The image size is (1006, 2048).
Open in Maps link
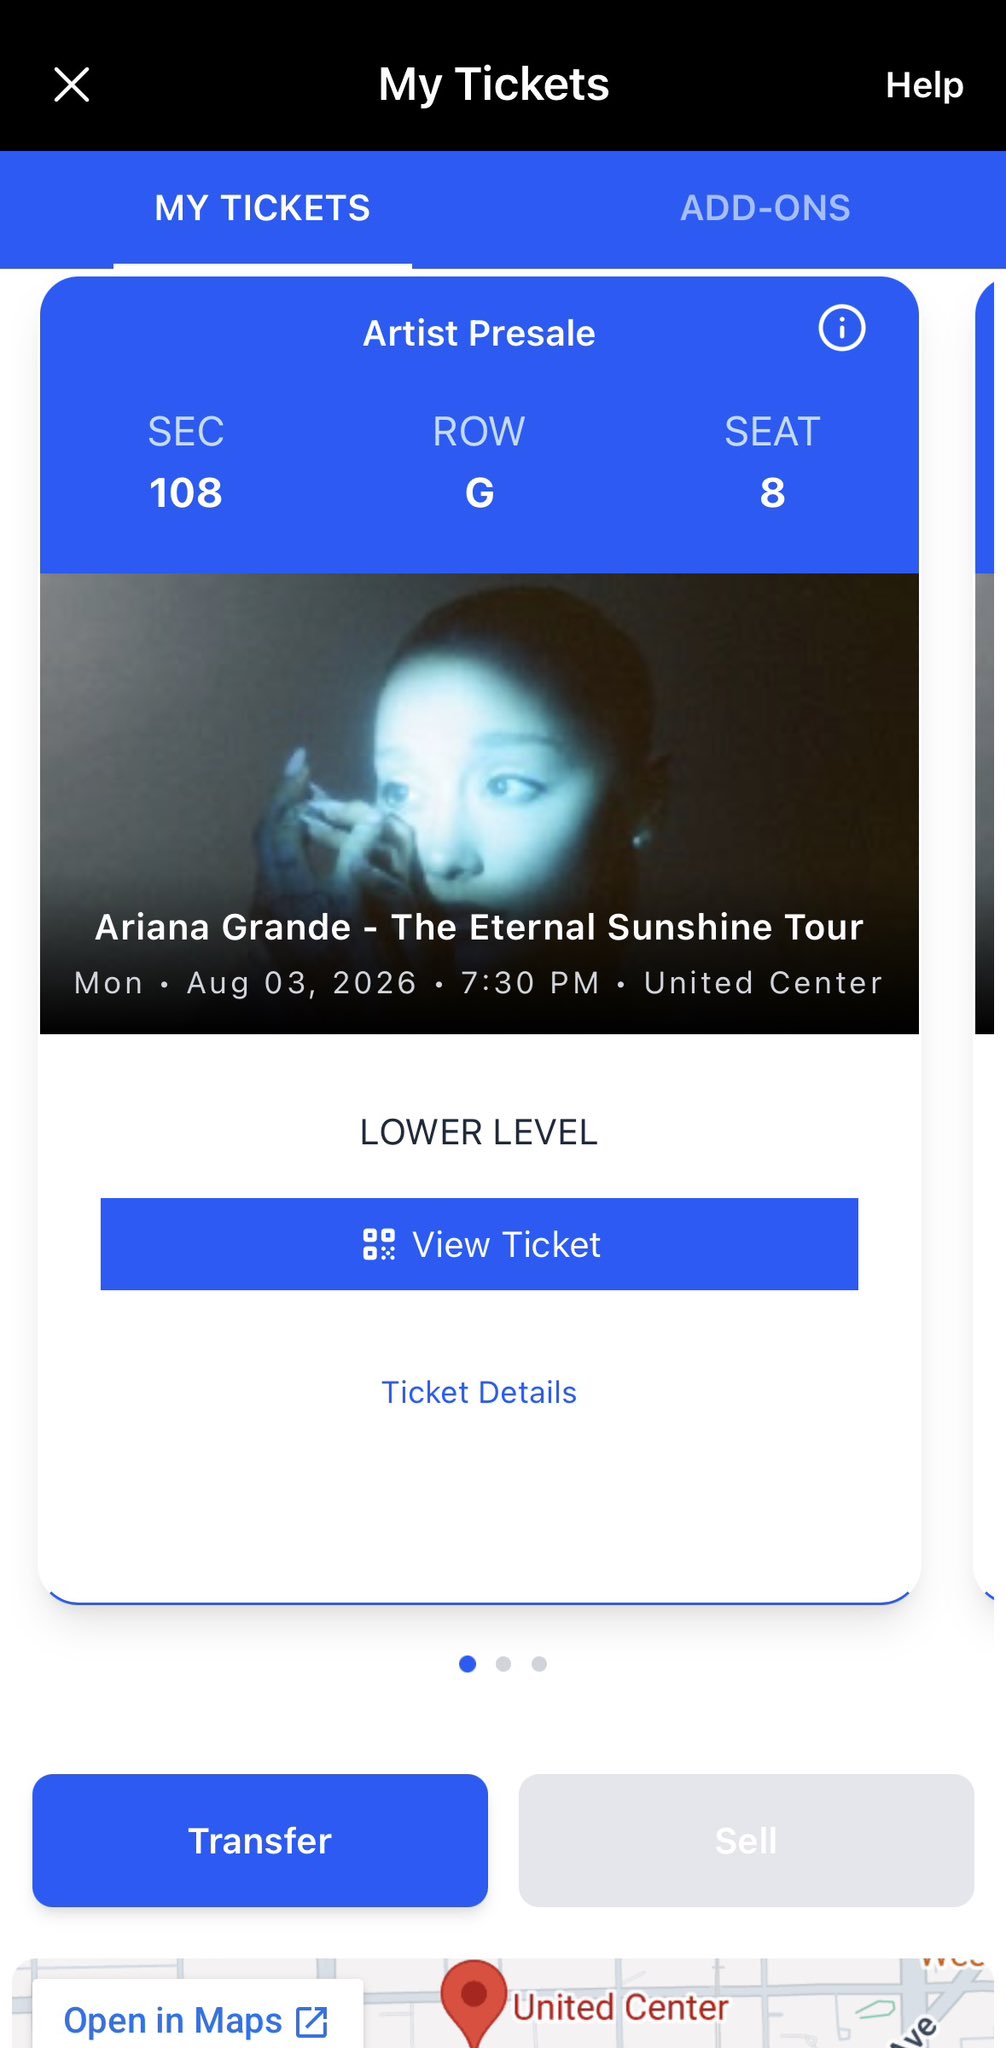(x=173, y=2020)
